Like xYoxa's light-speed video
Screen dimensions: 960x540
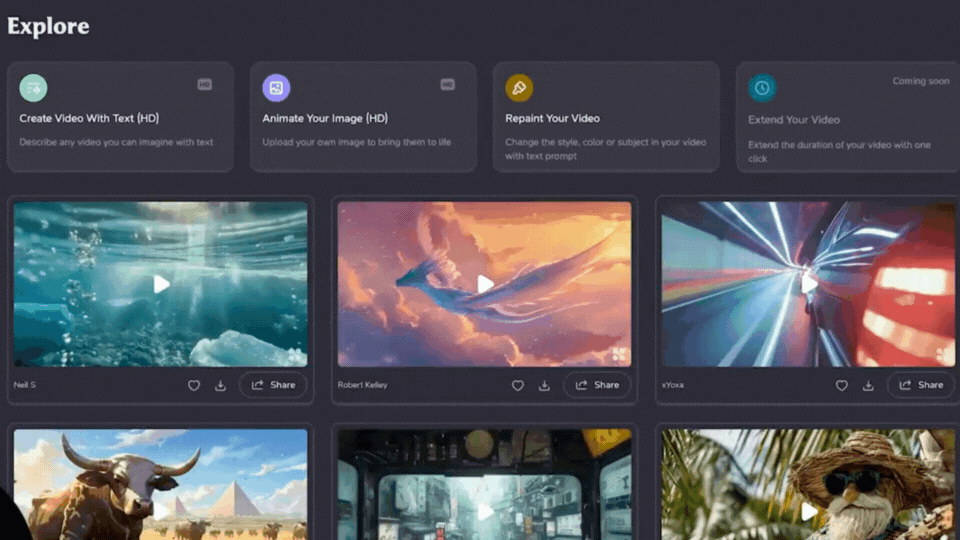(841, 385)
